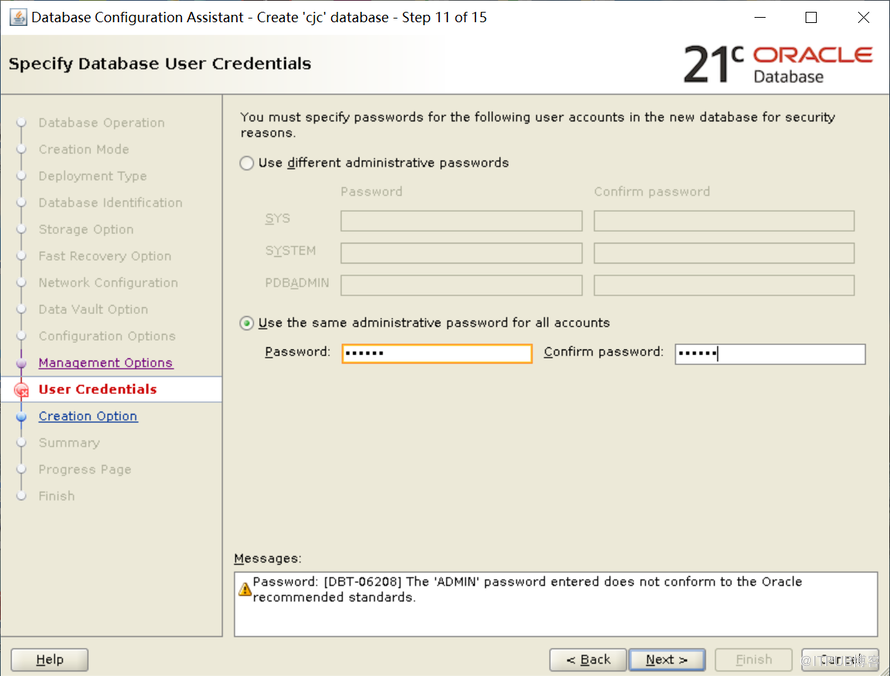Click the Creation Option step bullet
The image size is (890, 676).
coord(22,417)
